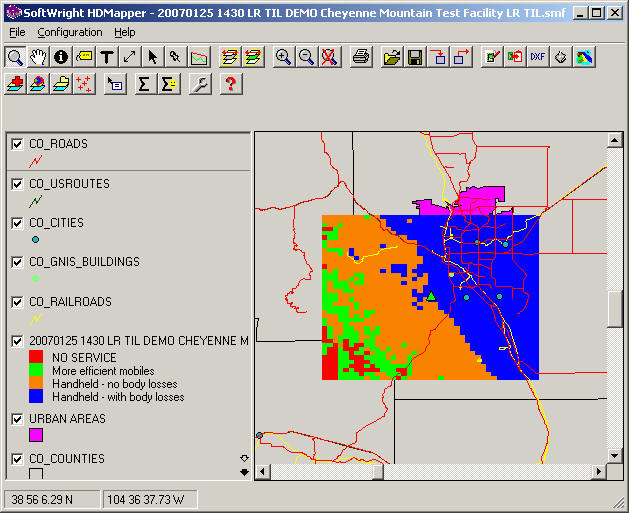Add a layer with red plus icon

(15, 84)
